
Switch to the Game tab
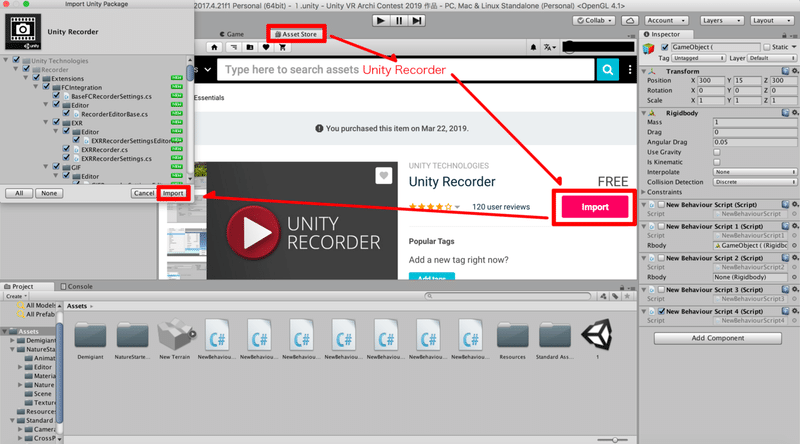point(232,34)
